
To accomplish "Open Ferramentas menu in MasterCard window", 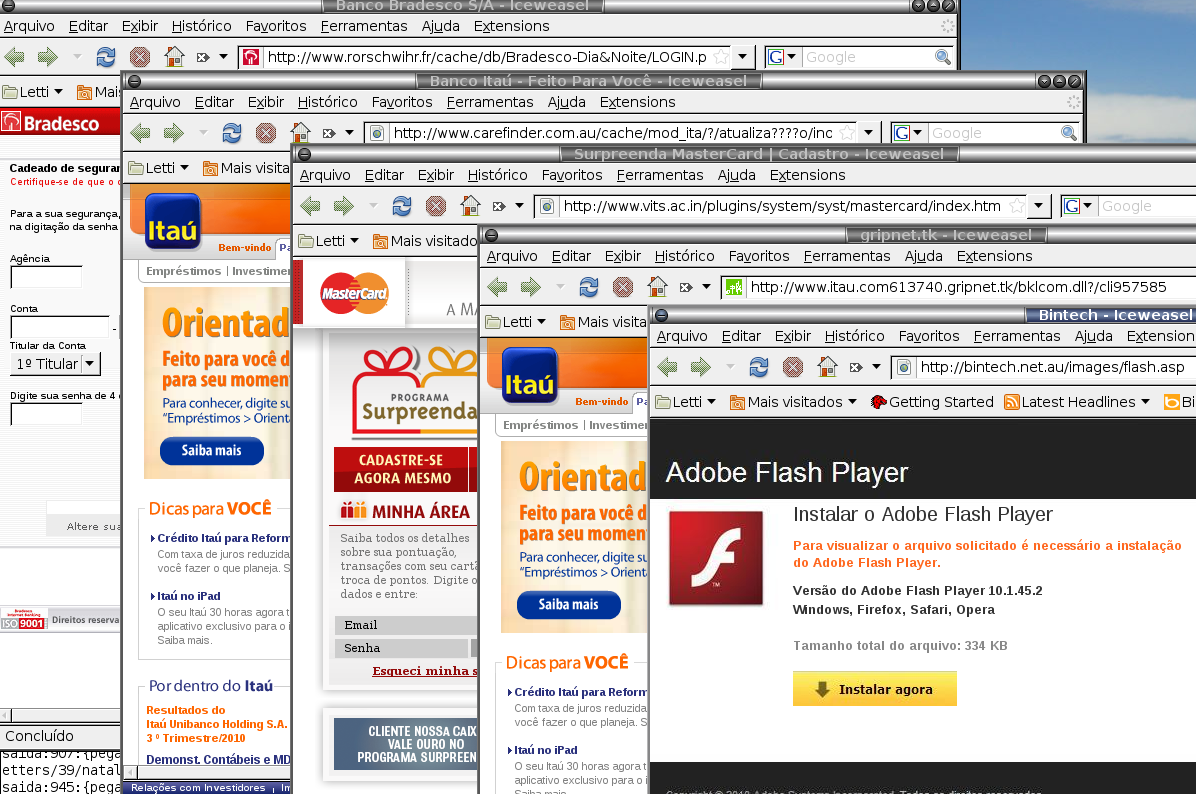I will pos(660,175).
